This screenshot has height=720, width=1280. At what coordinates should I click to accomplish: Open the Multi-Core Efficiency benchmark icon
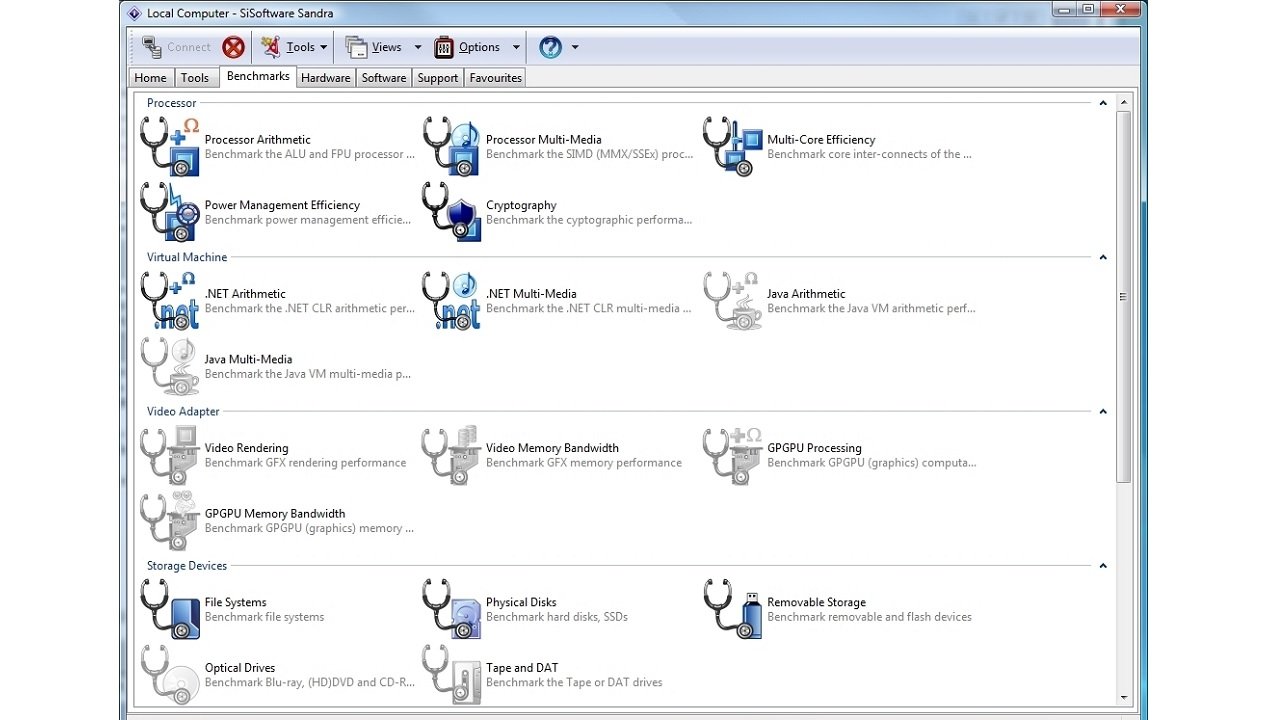[733, 147]
